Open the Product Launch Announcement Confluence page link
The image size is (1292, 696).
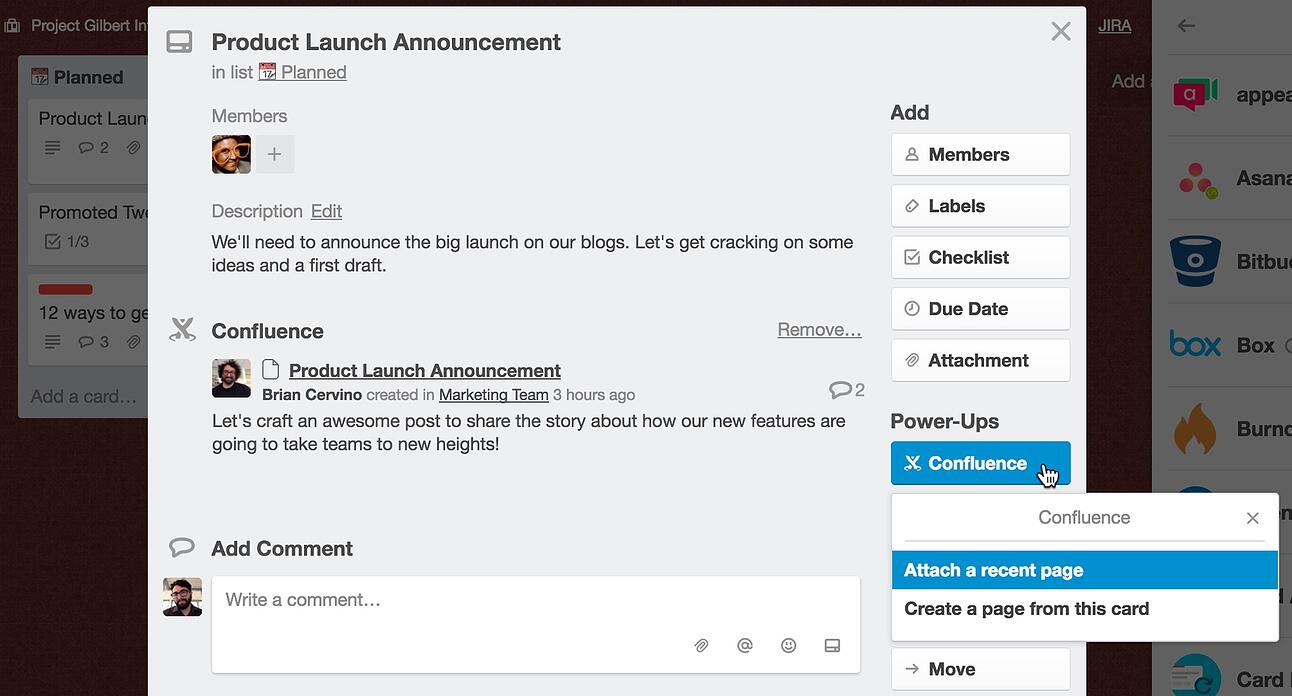click(x=425, y=371)
